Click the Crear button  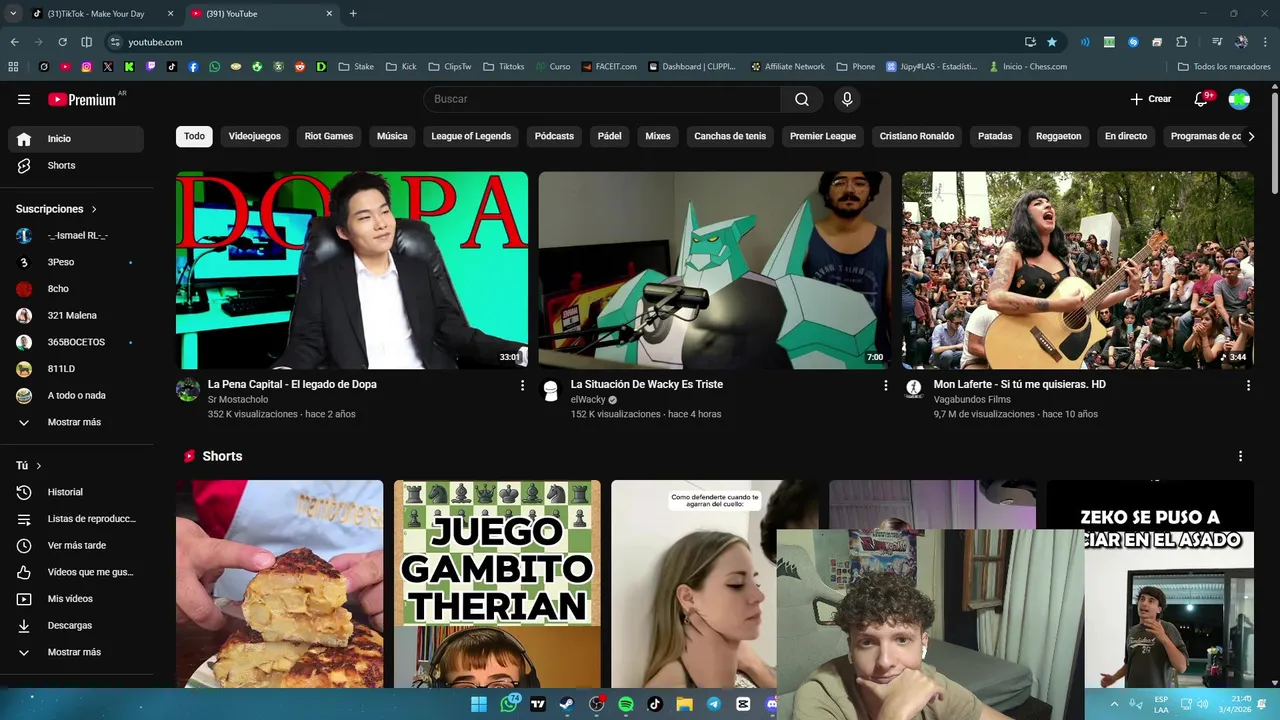pyautogui.click(x=1151, y=99)
